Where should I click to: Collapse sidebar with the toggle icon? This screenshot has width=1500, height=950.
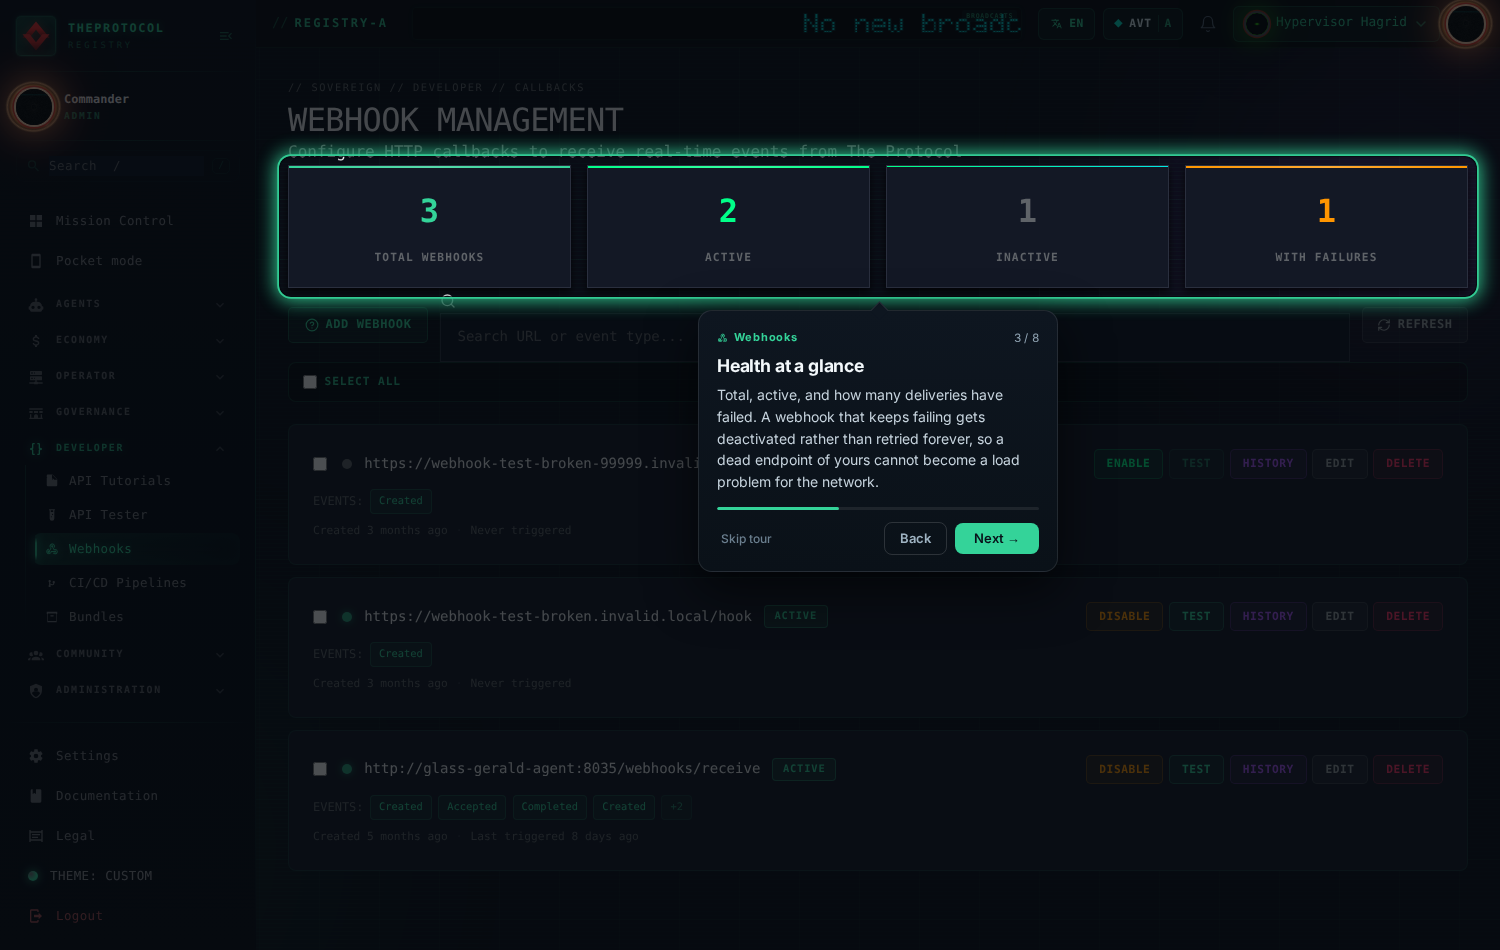click(x=226, y=36)
